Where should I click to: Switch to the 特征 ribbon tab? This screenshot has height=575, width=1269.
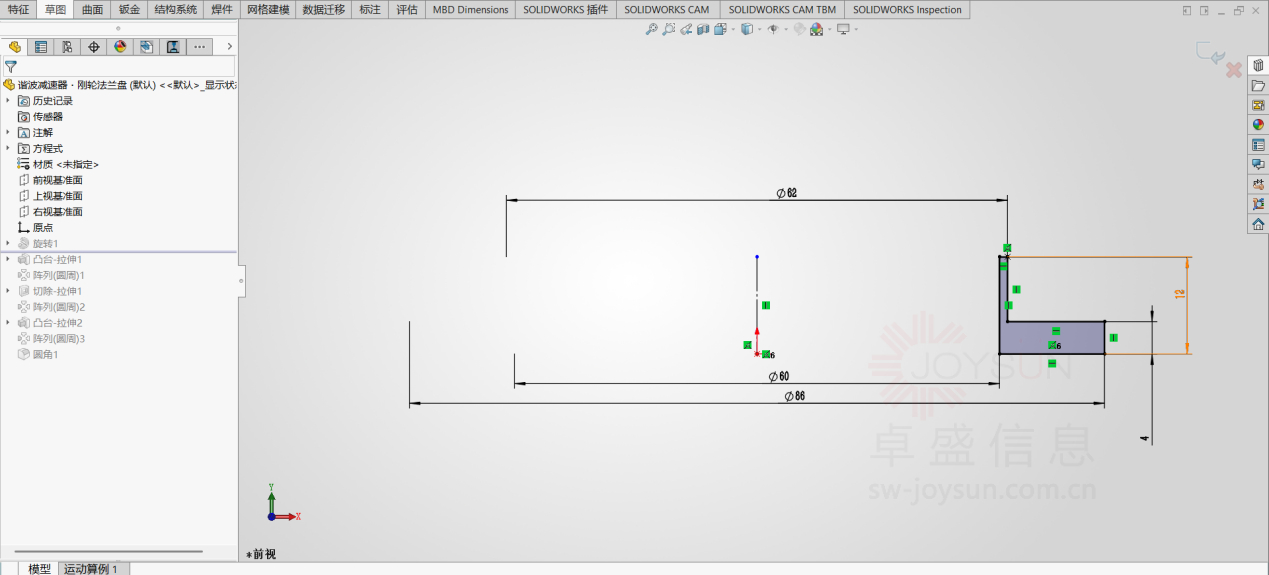point(18,10)
